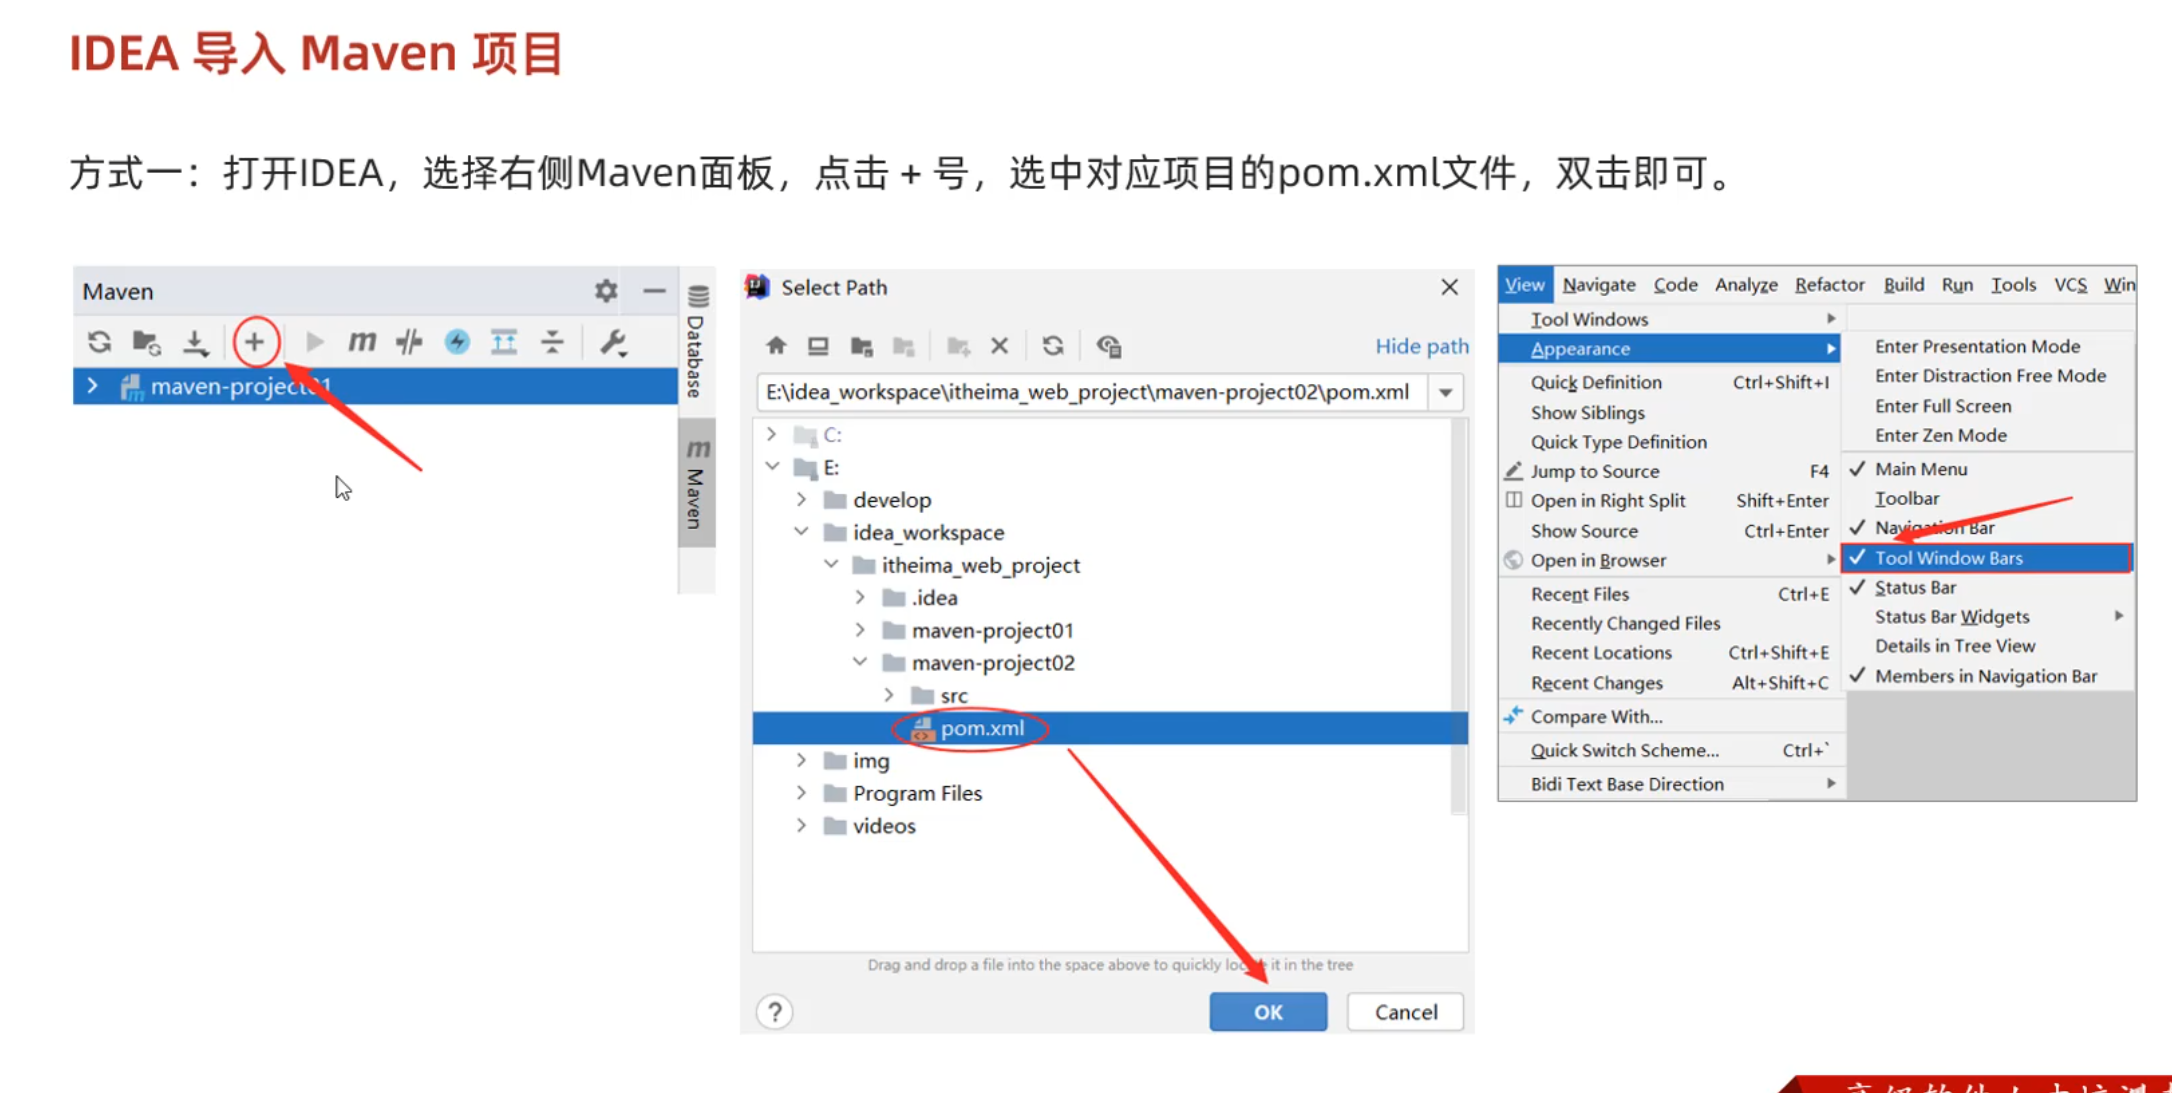Click the Home directory icon in Select Path
Screen dimensions: 2172x1093
tap(776, 346)
